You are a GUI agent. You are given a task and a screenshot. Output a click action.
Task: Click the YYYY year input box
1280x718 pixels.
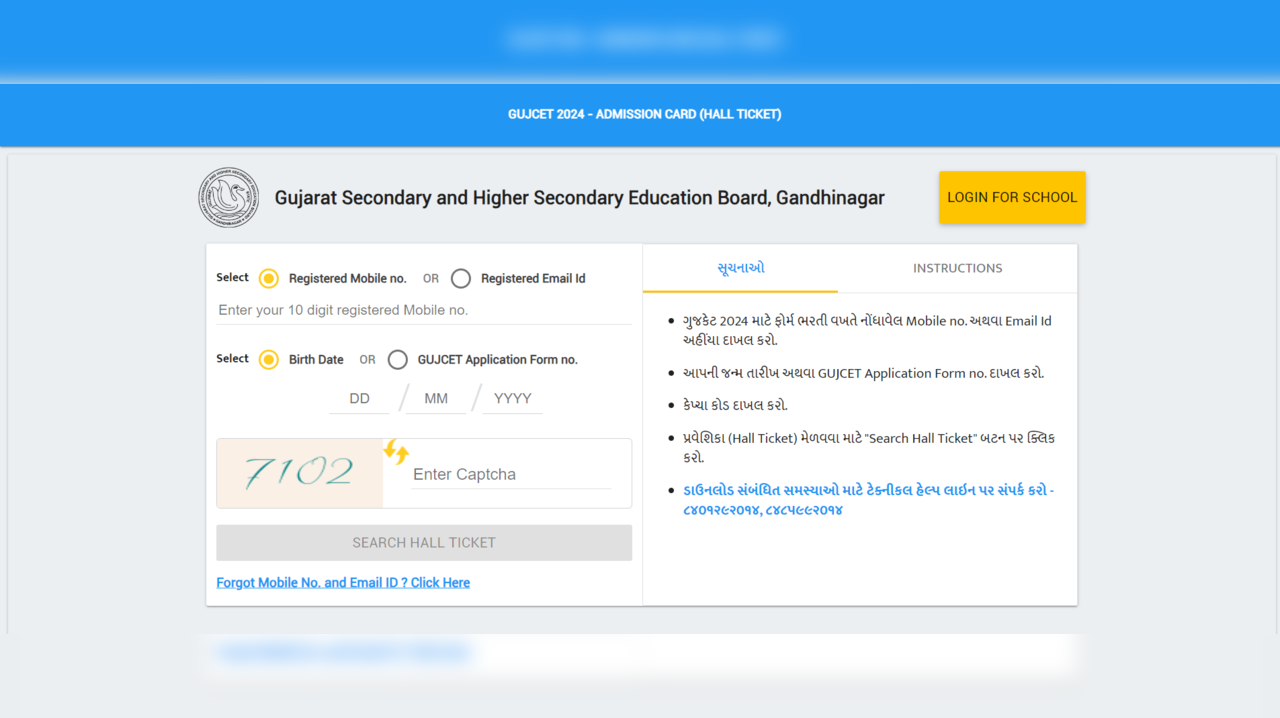[512, 397]
